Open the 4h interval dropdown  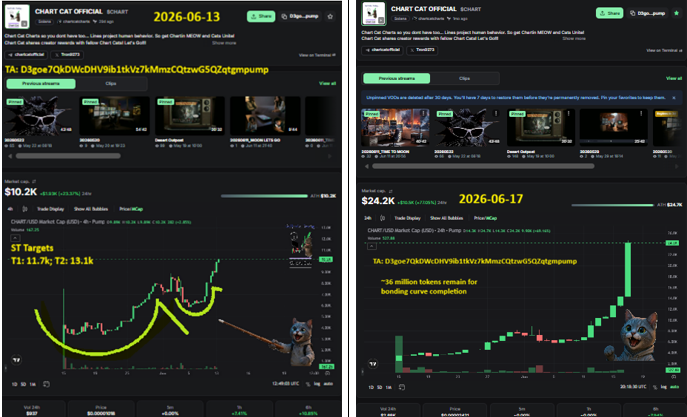click(10, 209)
